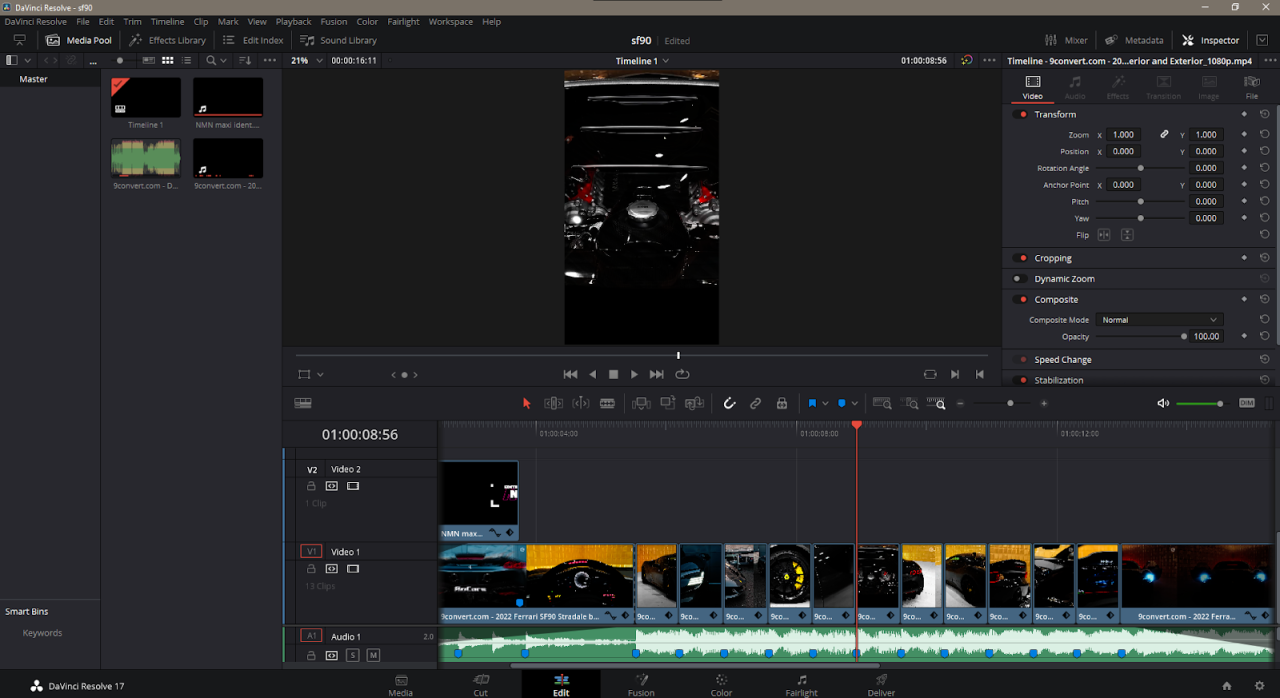Toggle the timeline Snapping magnet icon
Image resolution: width=1280 pixels, height=698 pixels.
point(729,403)
